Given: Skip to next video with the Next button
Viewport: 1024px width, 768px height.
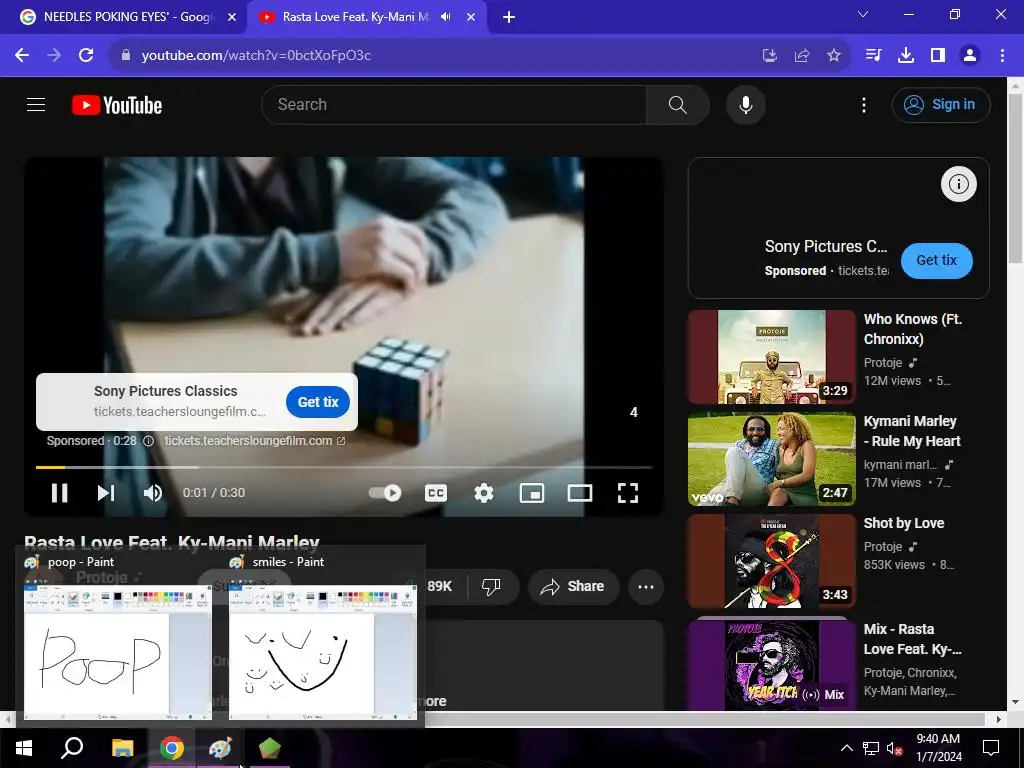Looking at the screenshot, I should coord(106,493).
